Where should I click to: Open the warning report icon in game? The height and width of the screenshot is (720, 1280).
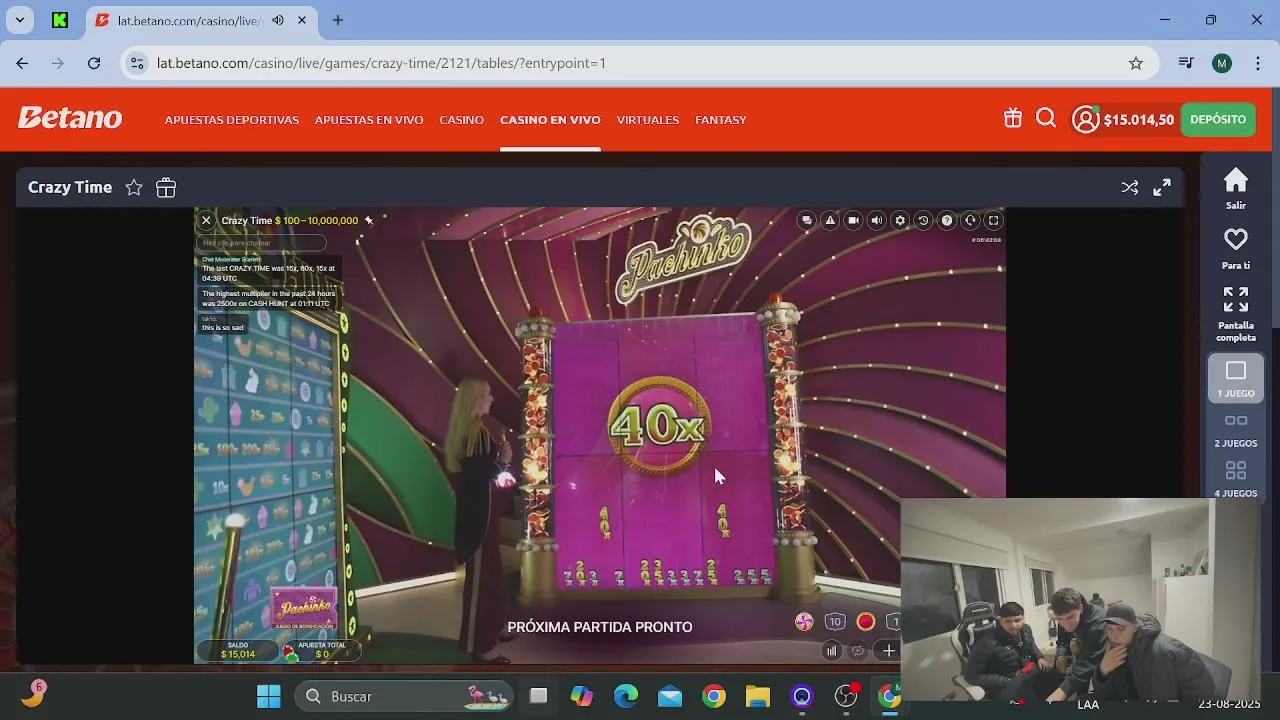[830, 221]
